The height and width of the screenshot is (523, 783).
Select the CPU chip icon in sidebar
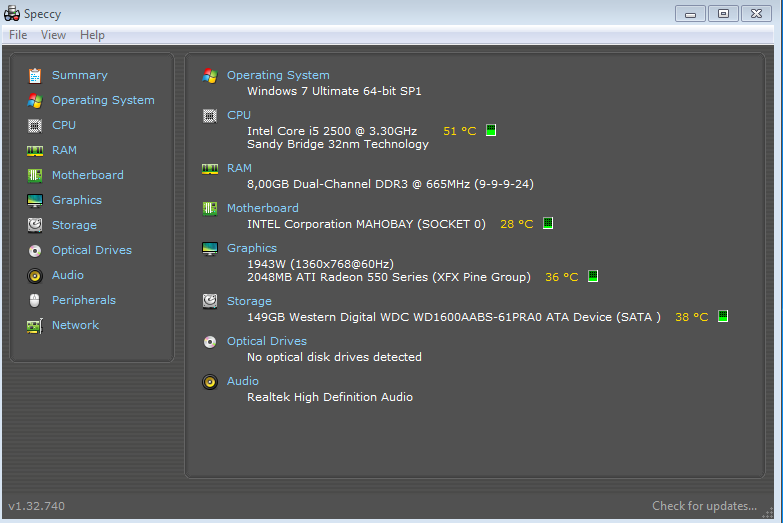tap(35, 125)
